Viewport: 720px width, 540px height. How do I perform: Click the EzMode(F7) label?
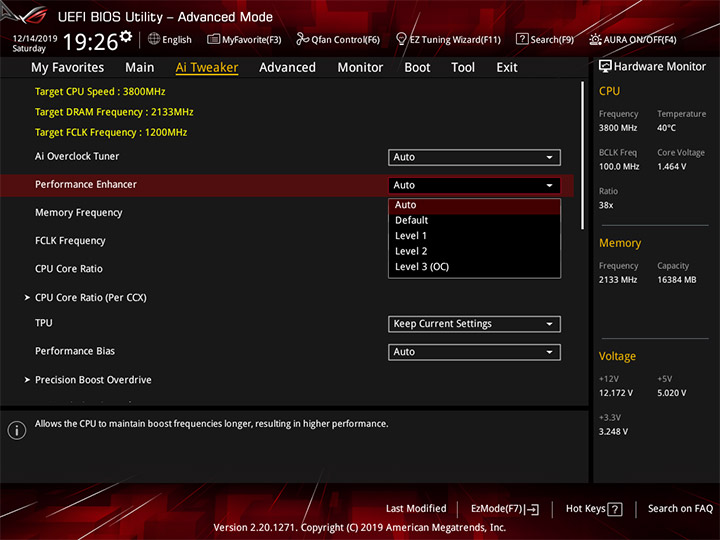tap(497, 509)
